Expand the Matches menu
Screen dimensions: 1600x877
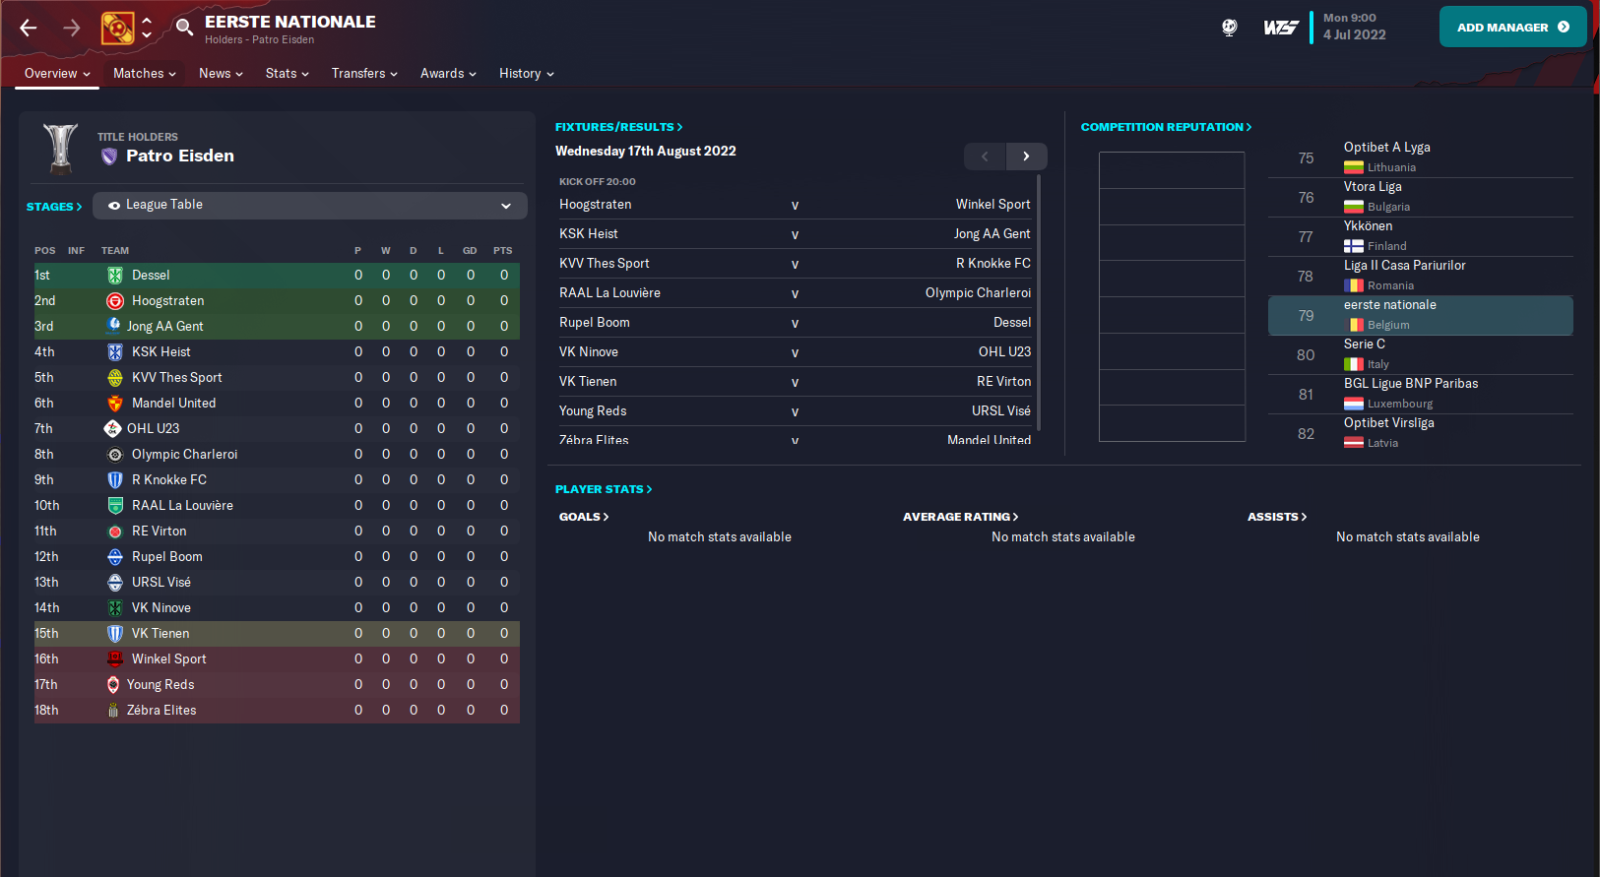(144, 73)
